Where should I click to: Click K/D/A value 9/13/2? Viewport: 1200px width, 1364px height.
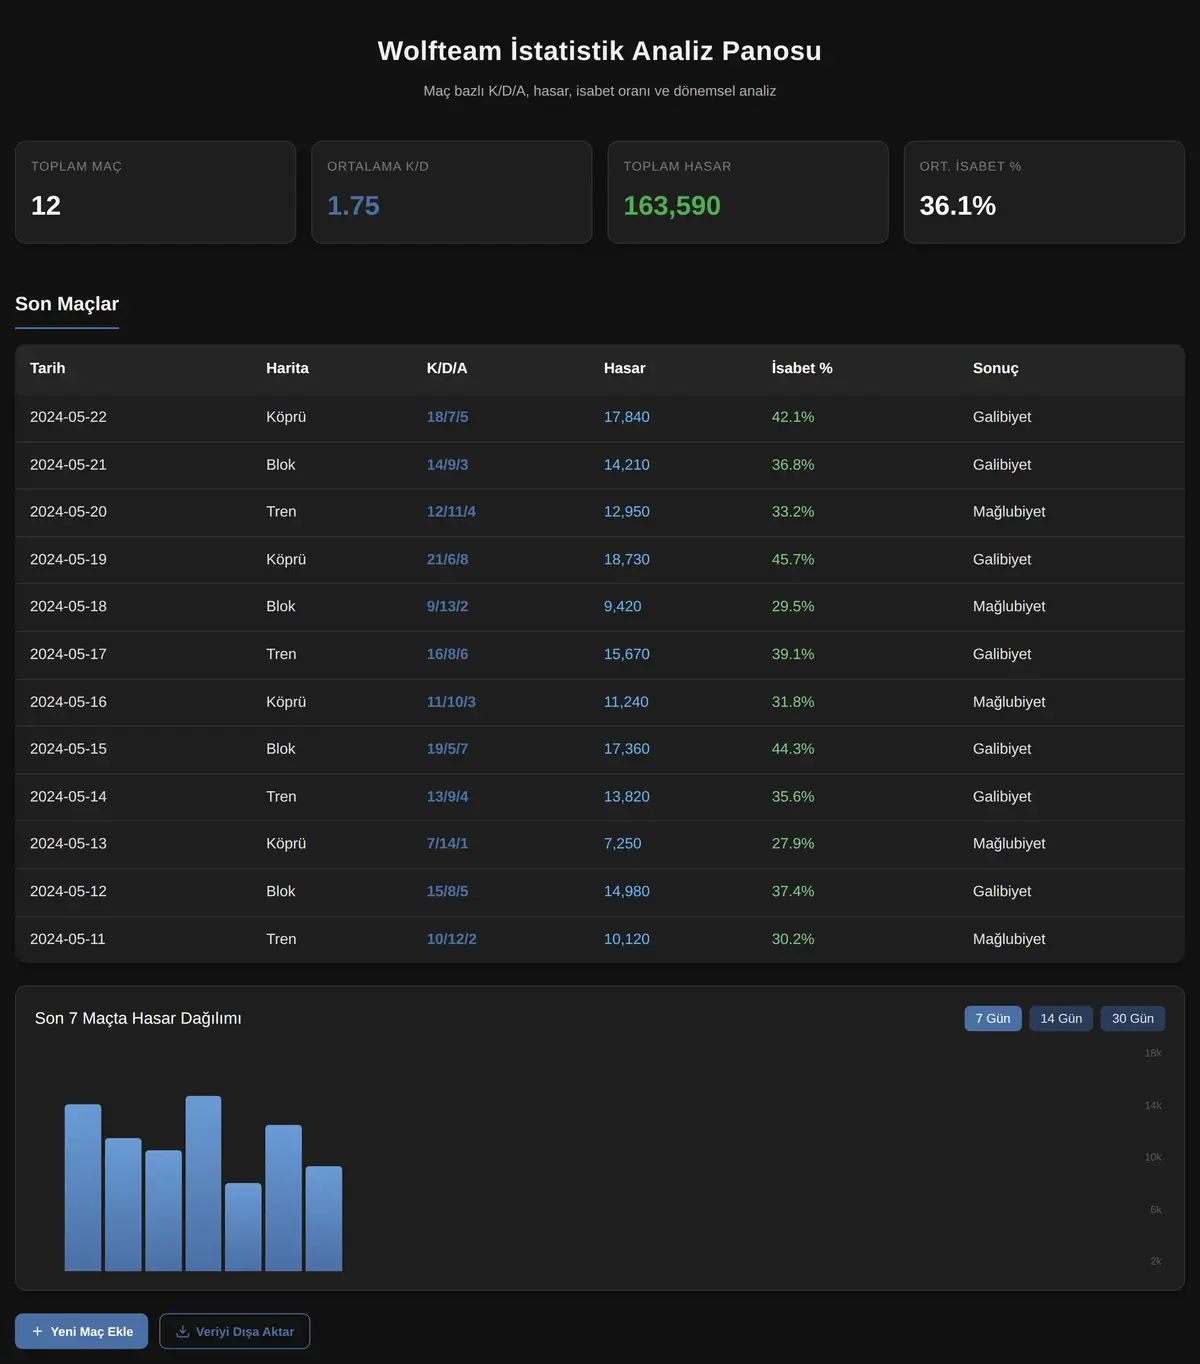(447, 607)
